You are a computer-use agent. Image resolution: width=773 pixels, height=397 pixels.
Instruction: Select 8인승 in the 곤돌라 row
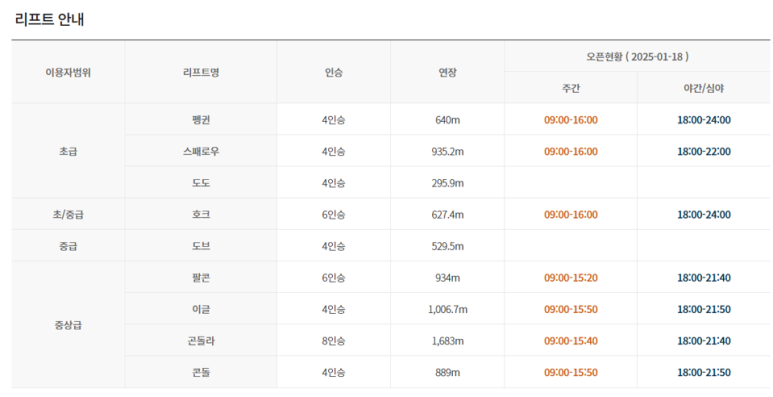[333, 341]
